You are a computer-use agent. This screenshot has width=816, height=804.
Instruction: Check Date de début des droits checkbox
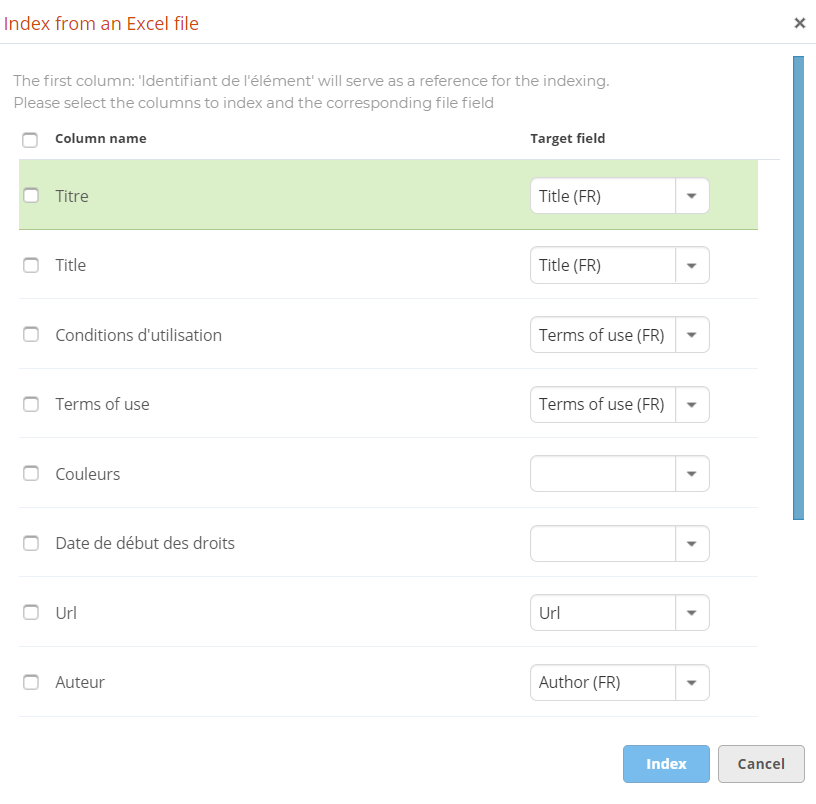pos(31,543)
